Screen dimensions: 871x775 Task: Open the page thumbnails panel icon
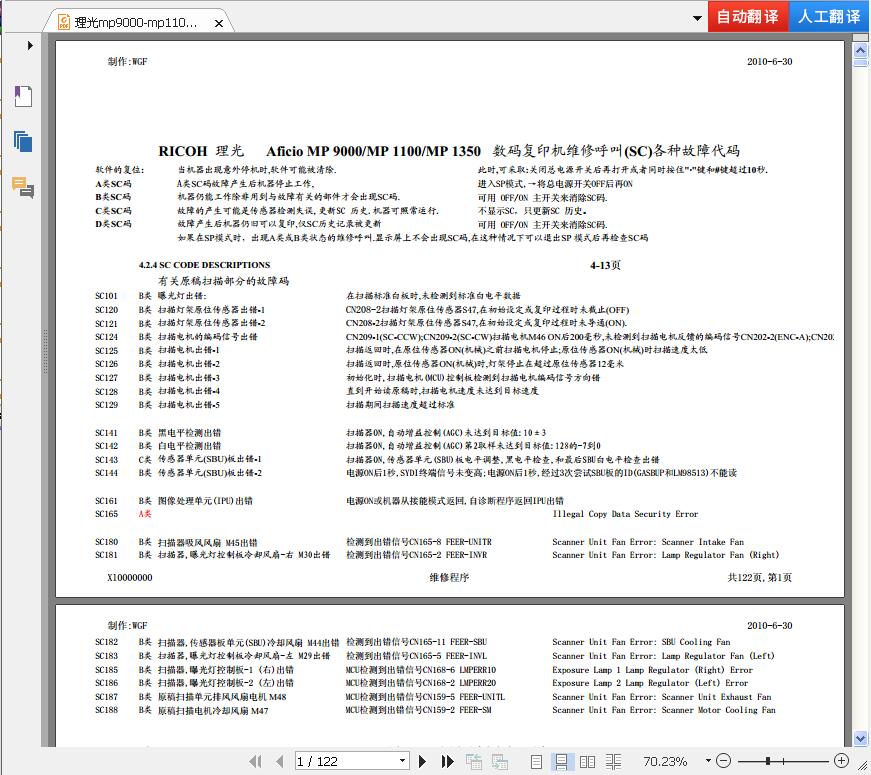click(x=23, y=142)
